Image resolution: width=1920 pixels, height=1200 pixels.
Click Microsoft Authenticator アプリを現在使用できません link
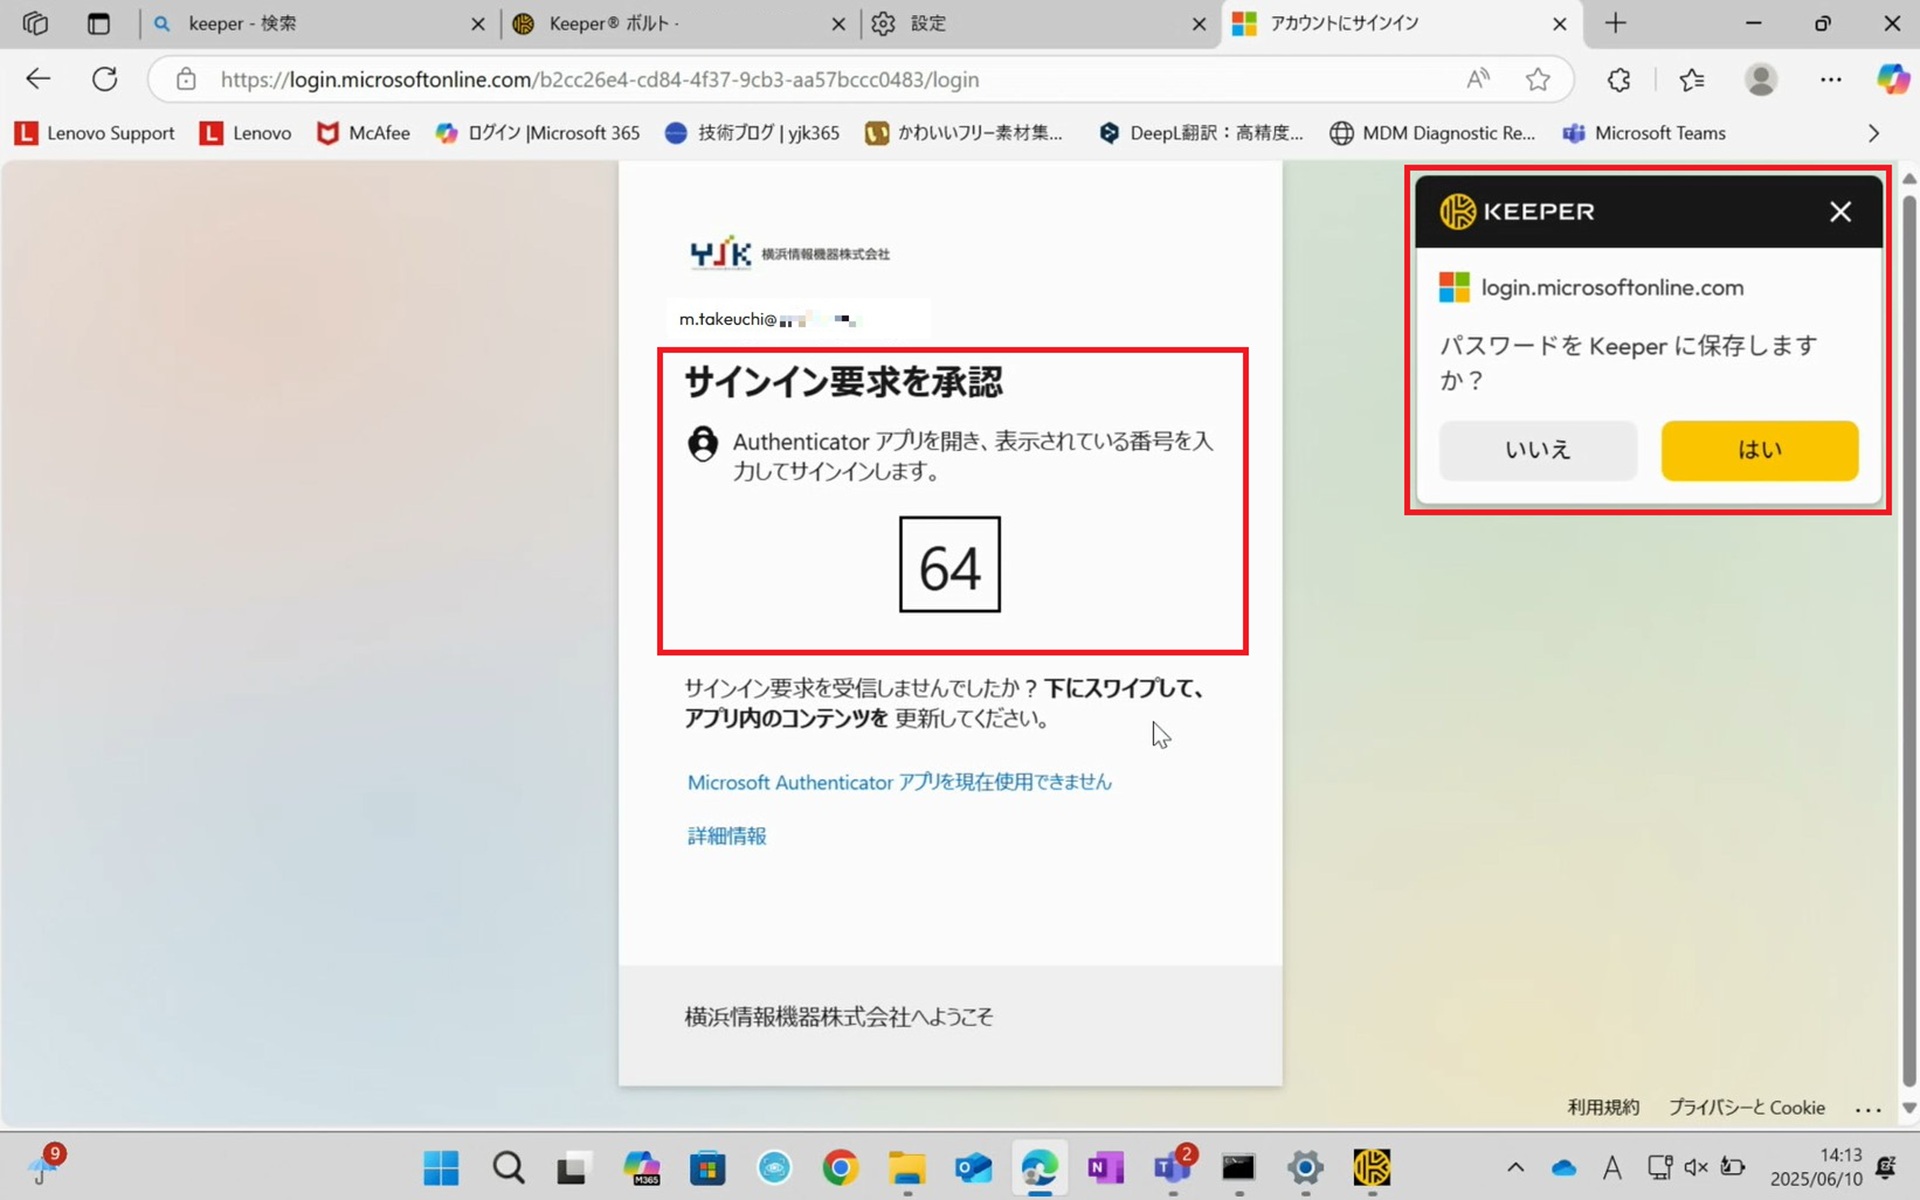[x=898, y=782]
